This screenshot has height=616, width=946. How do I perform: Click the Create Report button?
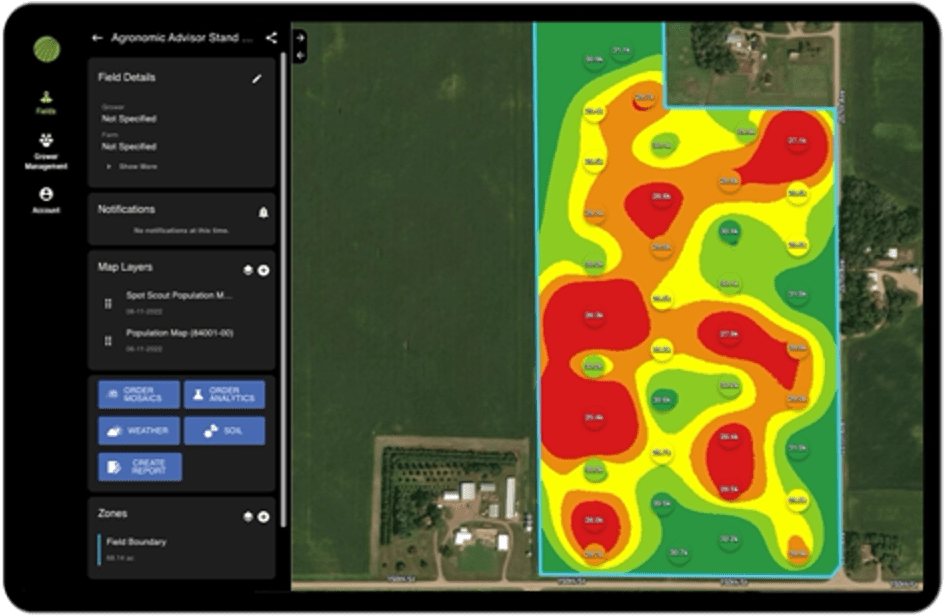(140, 467)
